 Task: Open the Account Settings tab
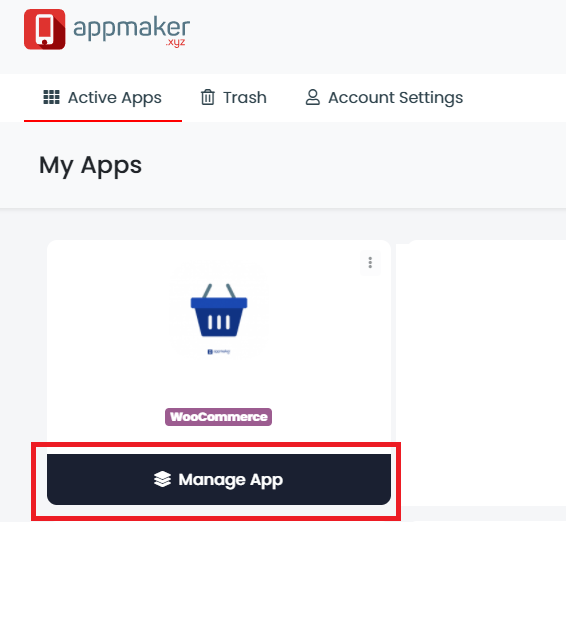coord(384,98)
